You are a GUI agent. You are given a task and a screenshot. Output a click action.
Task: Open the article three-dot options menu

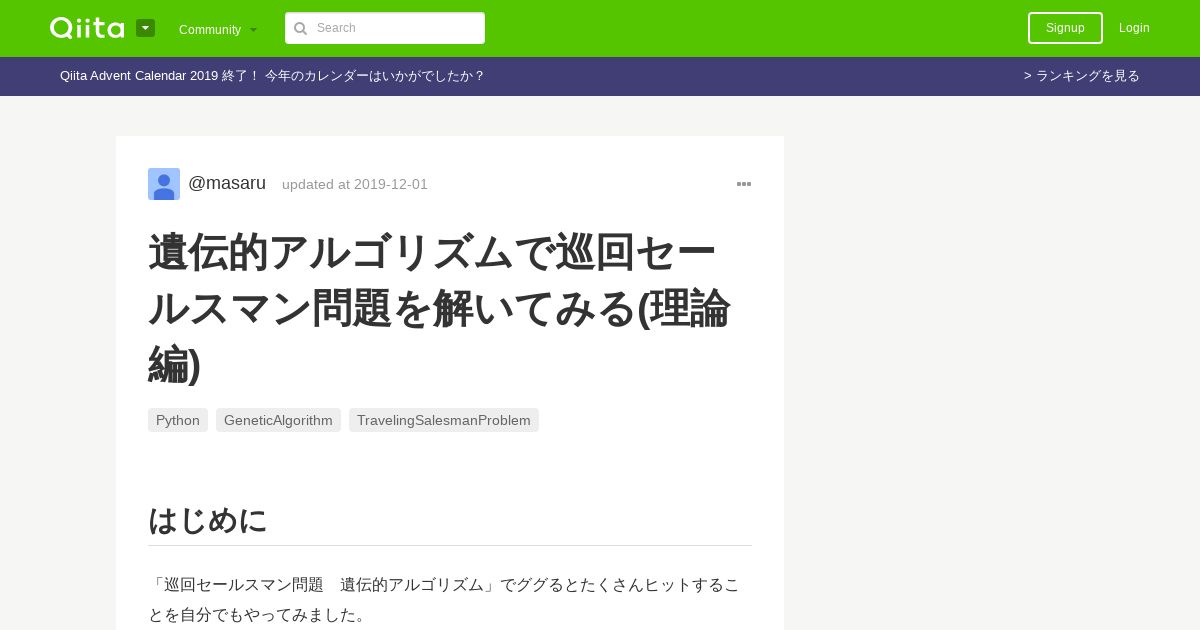coord(744,184)
